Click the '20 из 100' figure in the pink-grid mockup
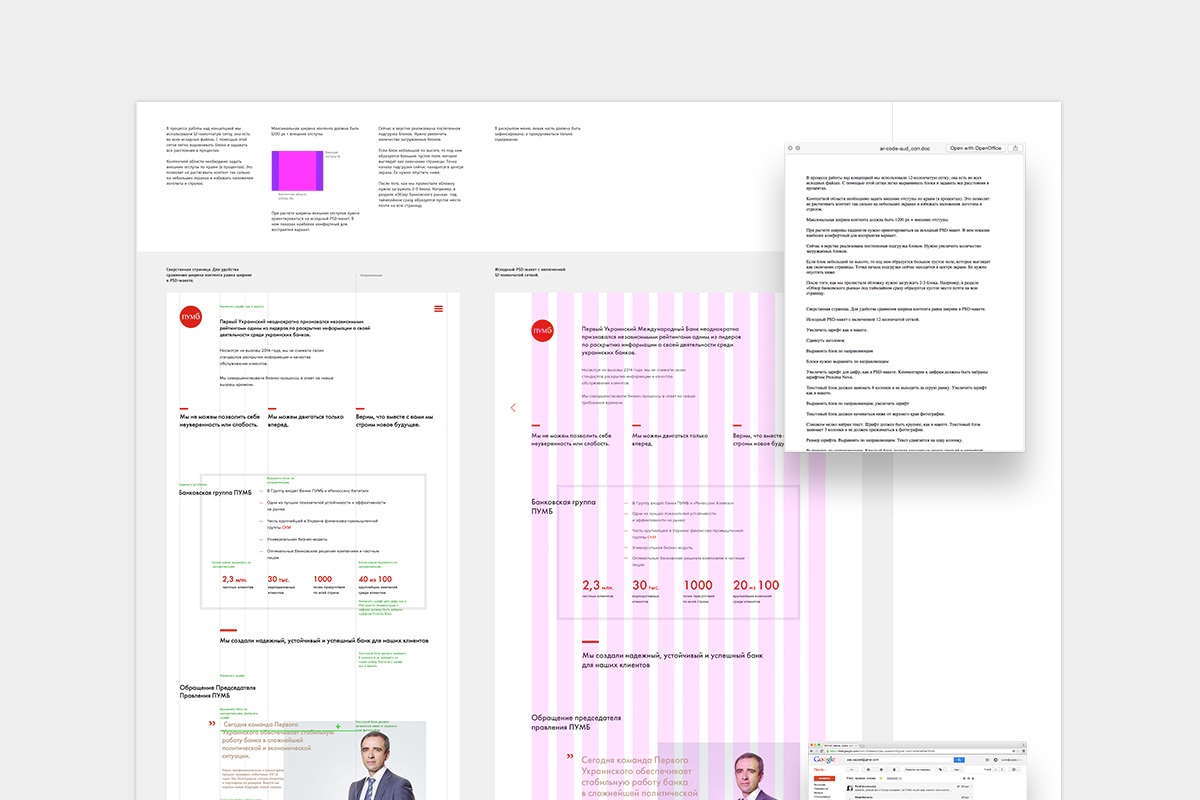 (755, 586)
